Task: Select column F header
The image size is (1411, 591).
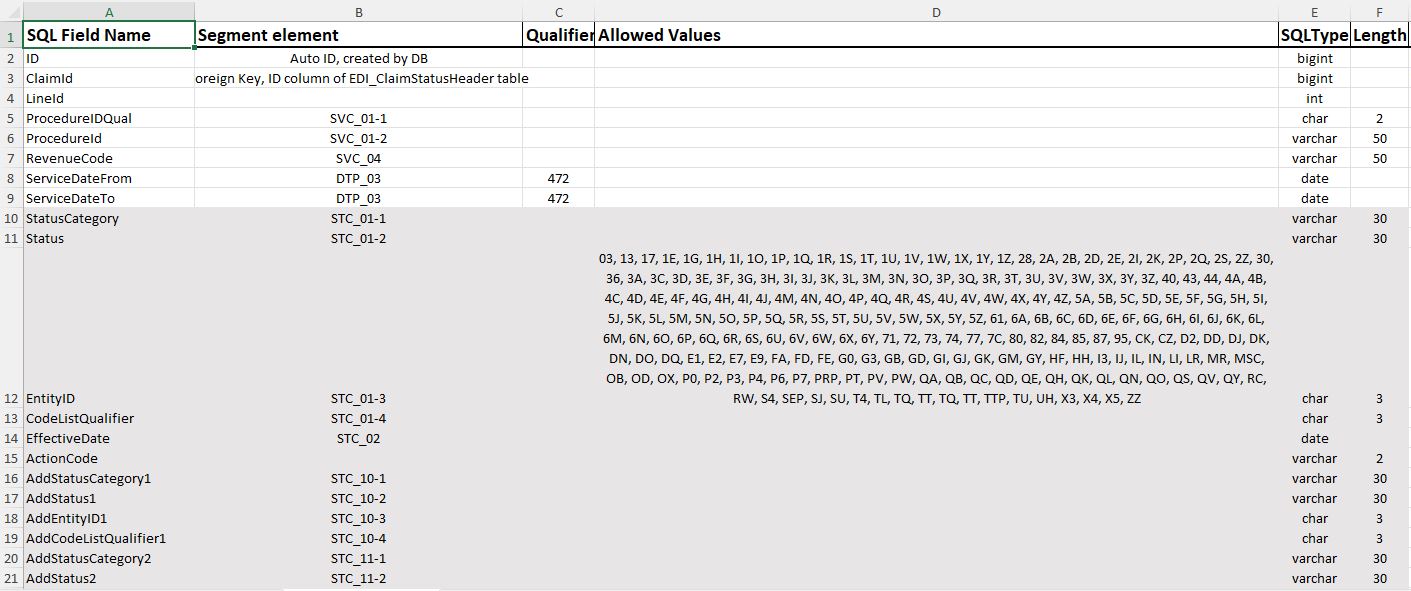Action: (1379, 11)
